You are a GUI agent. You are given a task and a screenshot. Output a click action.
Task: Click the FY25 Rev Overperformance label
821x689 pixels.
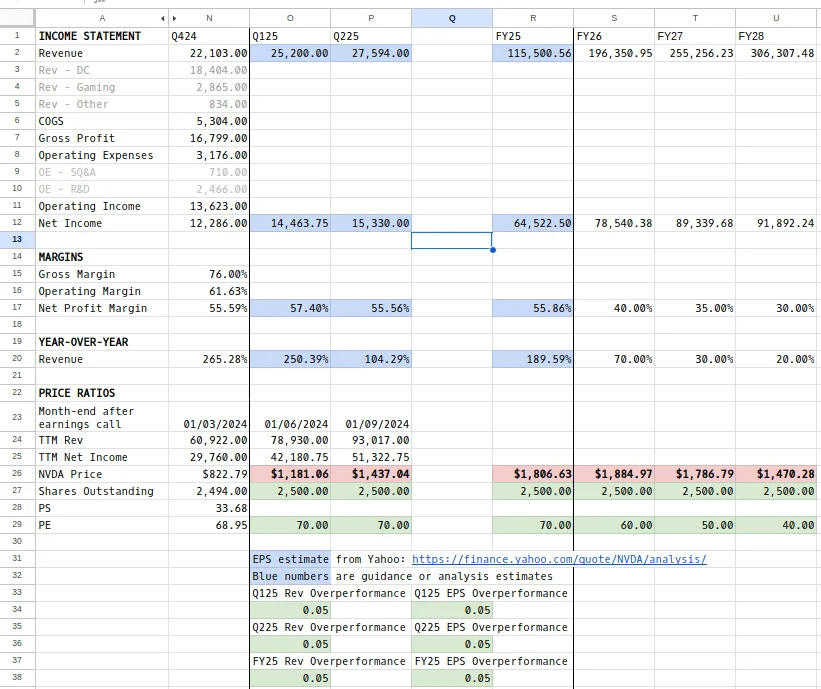click(329, 661)
